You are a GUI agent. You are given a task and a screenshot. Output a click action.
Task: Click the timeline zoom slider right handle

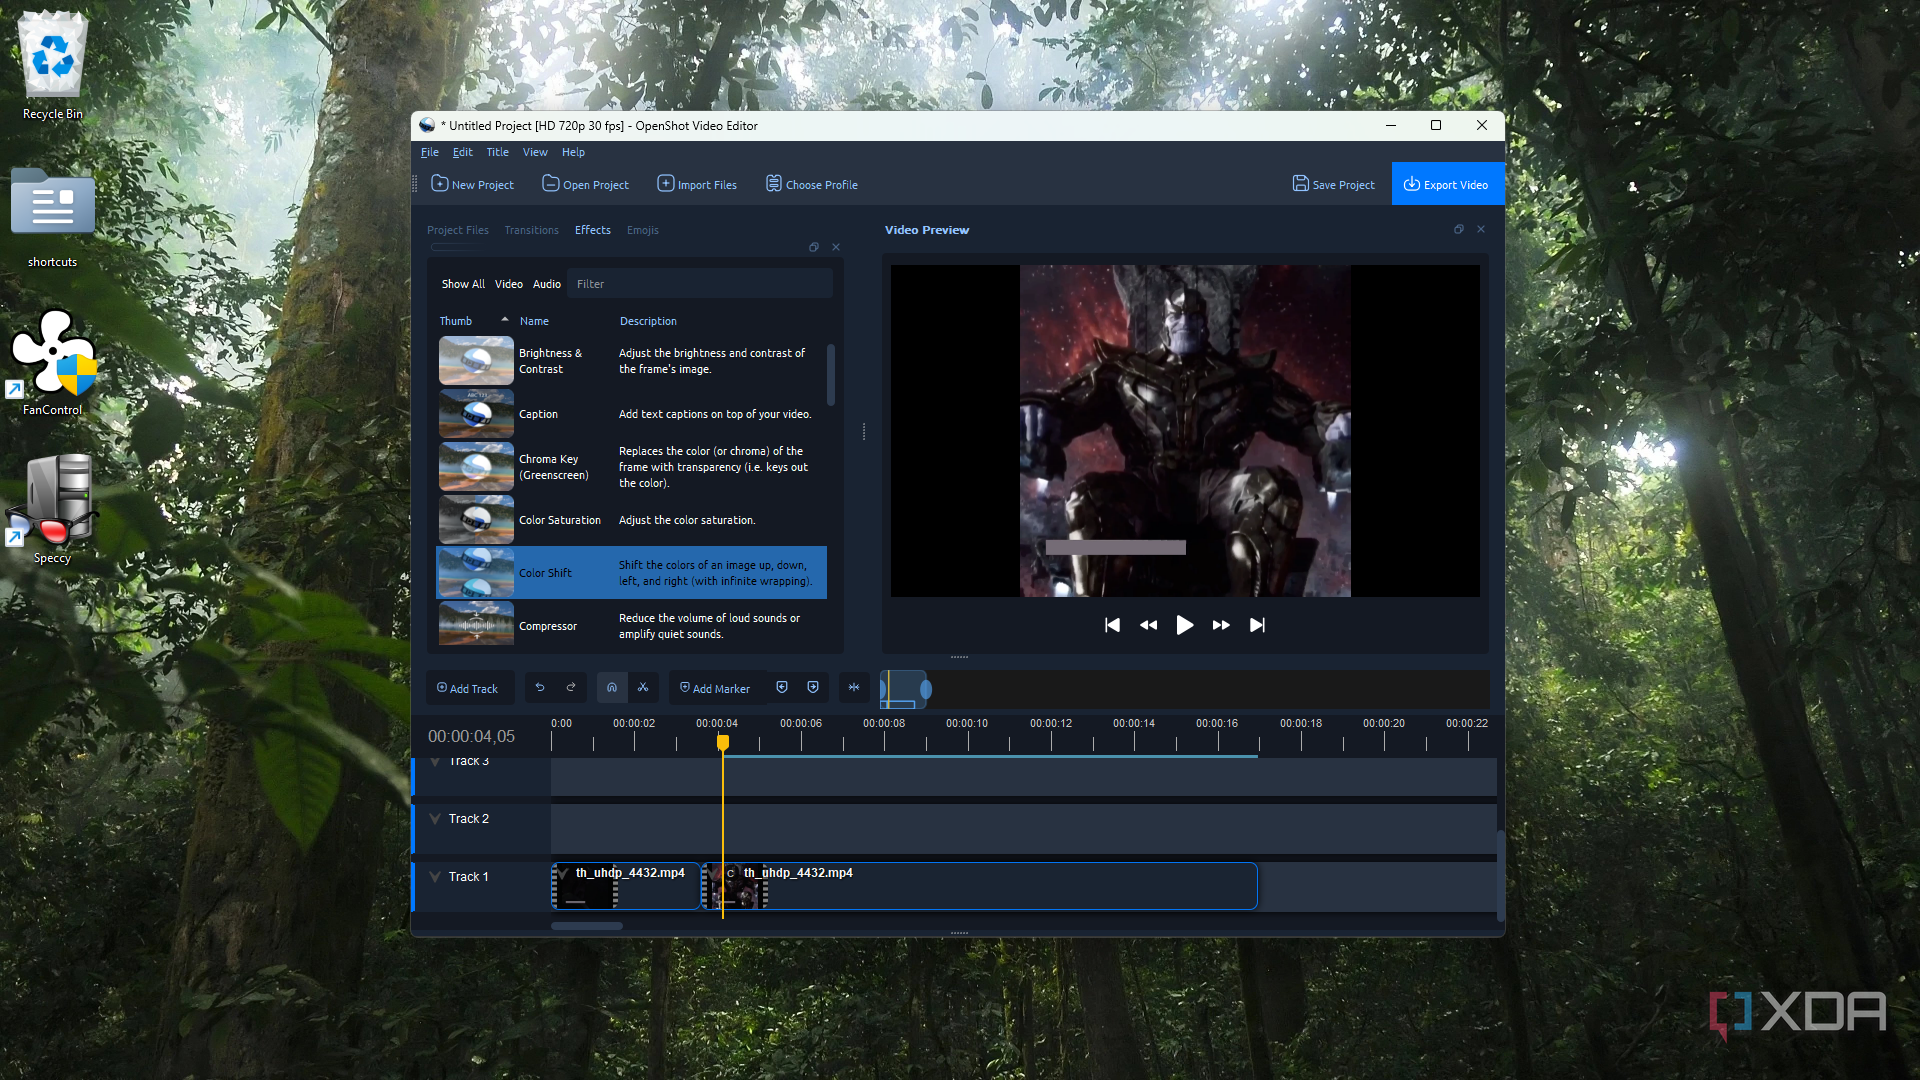click(926, 689)
